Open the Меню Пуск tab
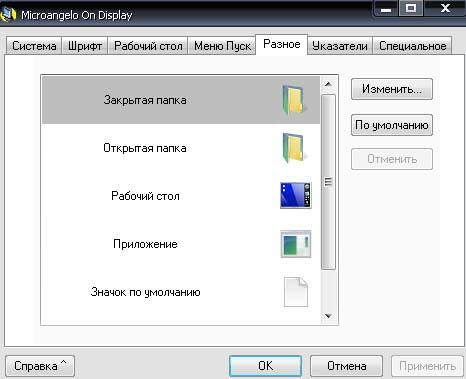 coord(222,46)
